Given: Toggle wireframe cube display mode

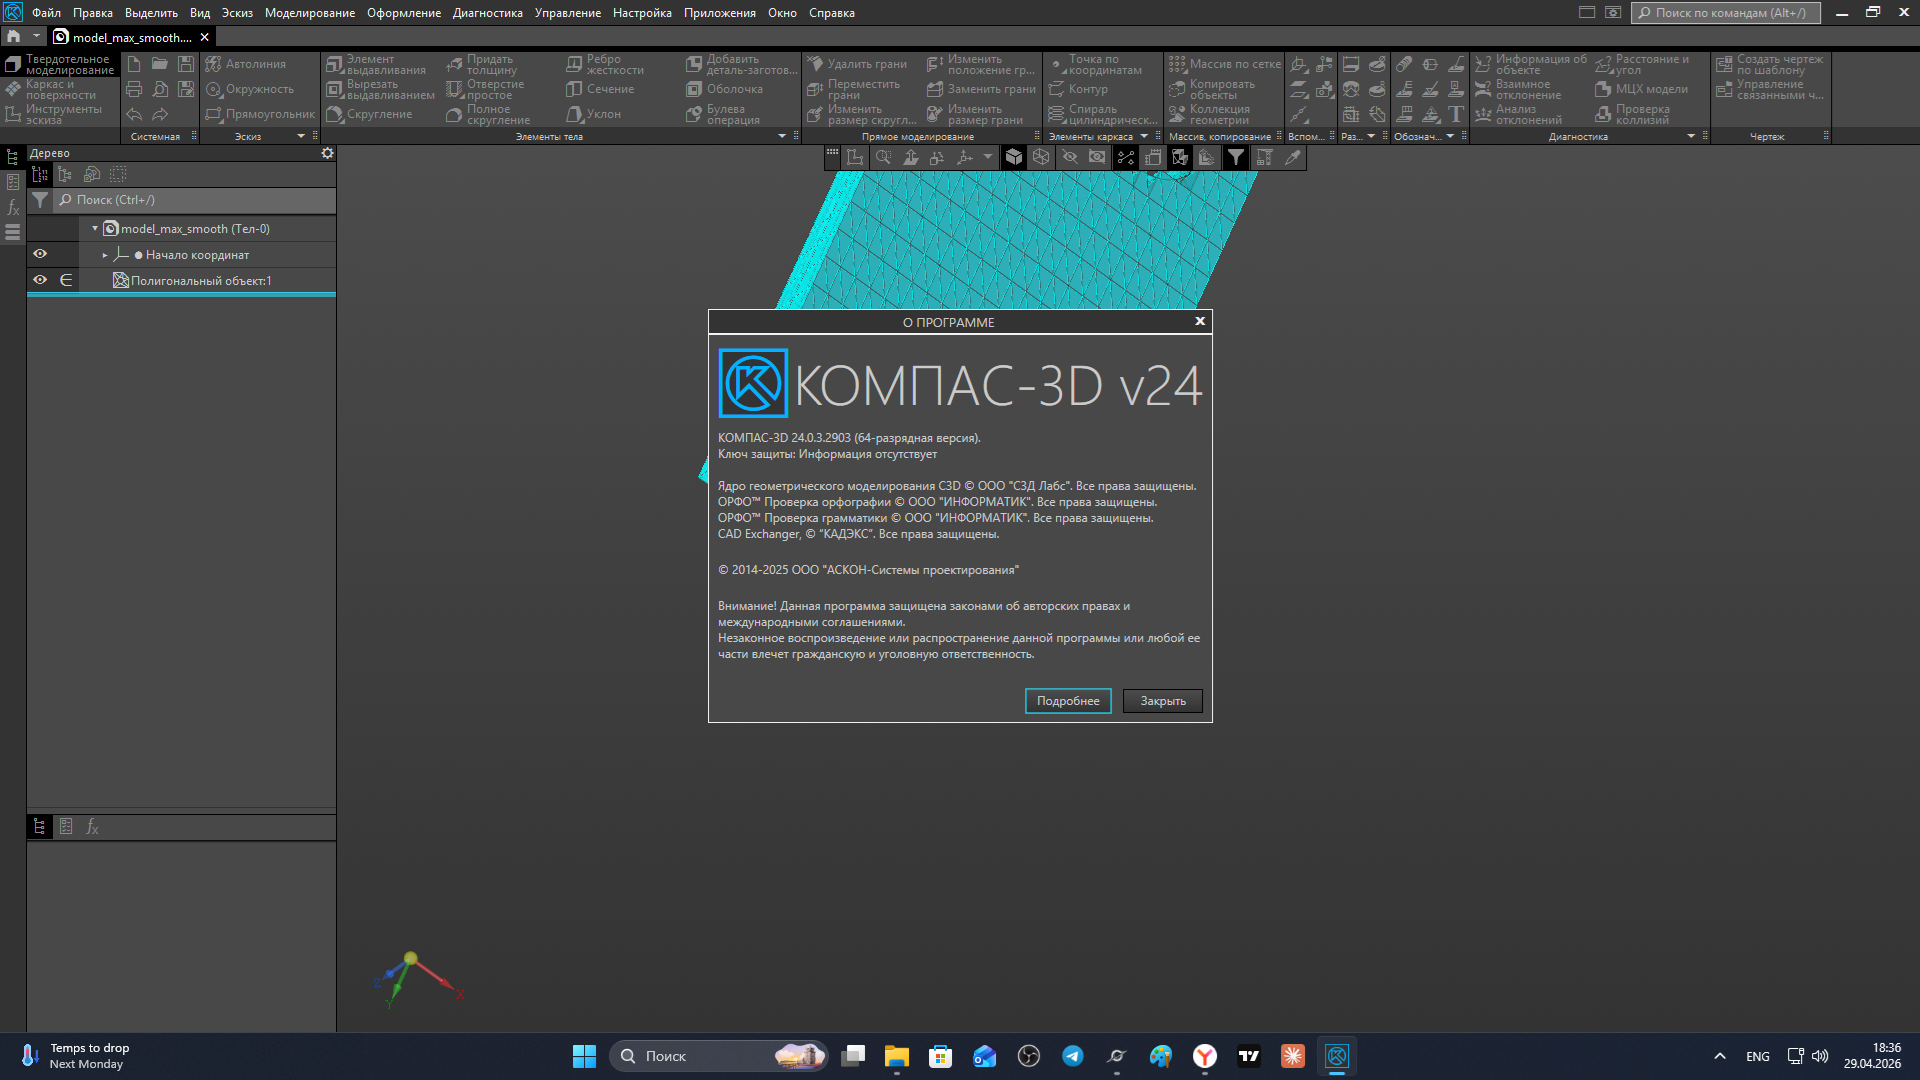Looking at the screenshot, I should [x=1041, y=157].
